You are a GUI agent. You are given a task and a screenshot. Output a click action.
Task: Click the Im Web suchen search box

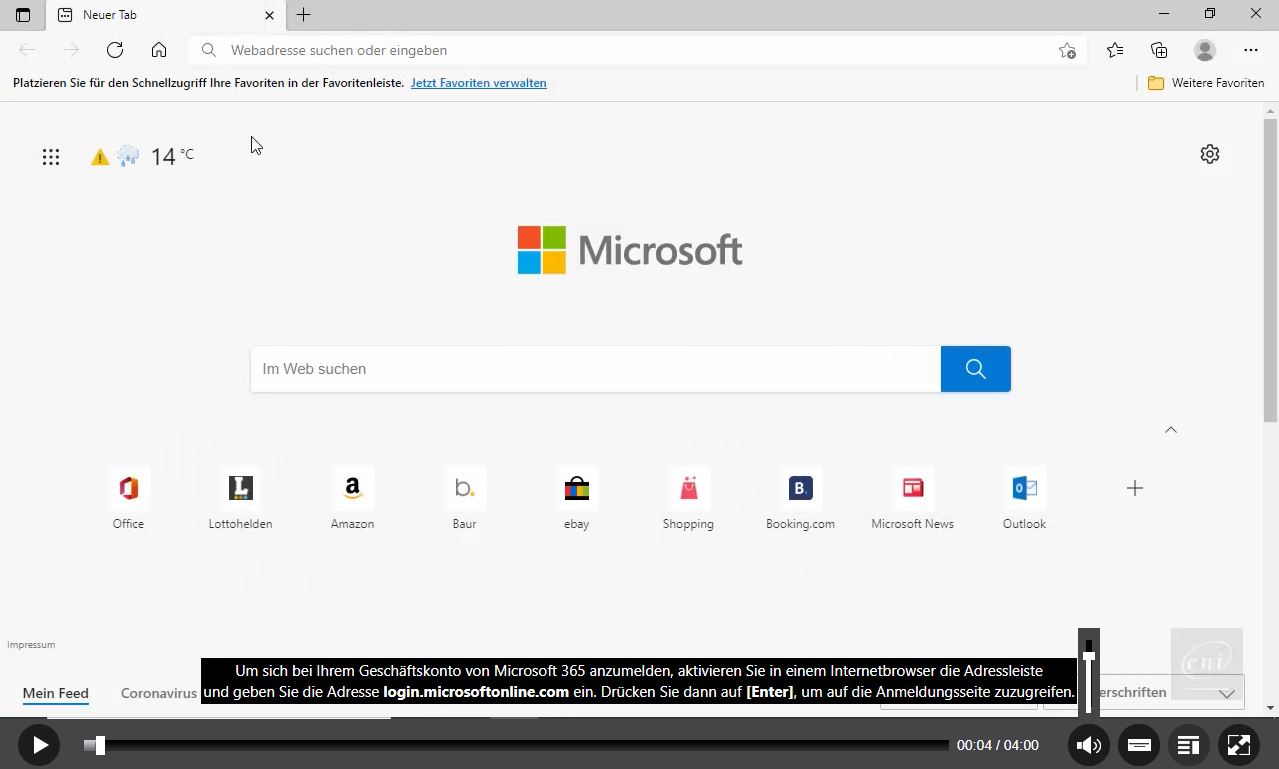coord(596,369)
